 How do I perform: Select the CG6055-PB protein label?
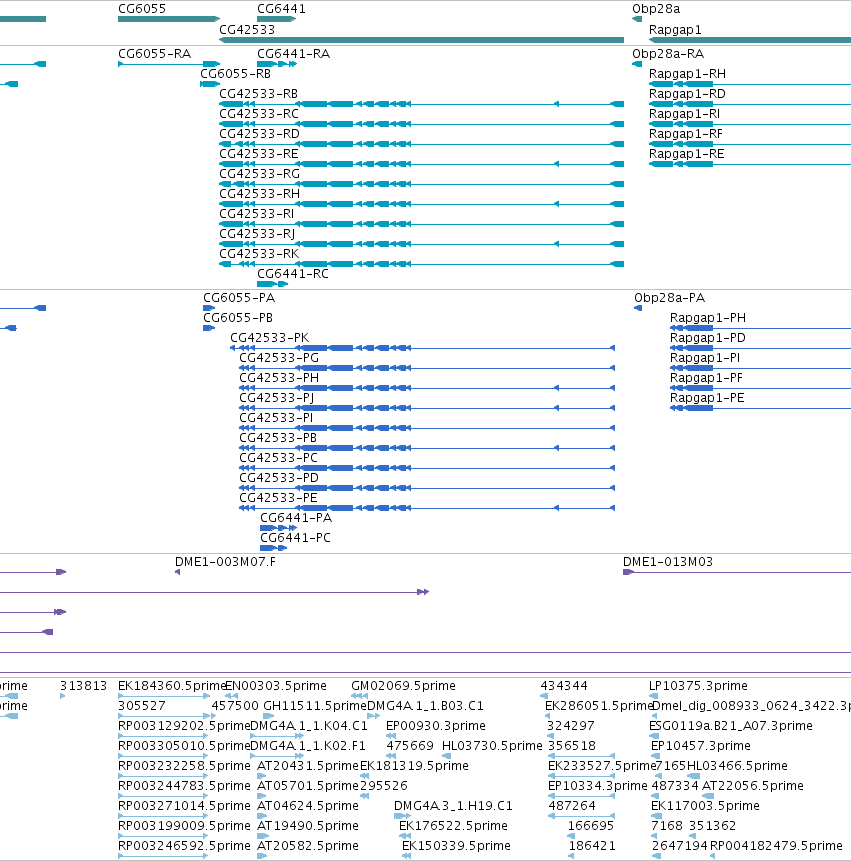[238, 317]
